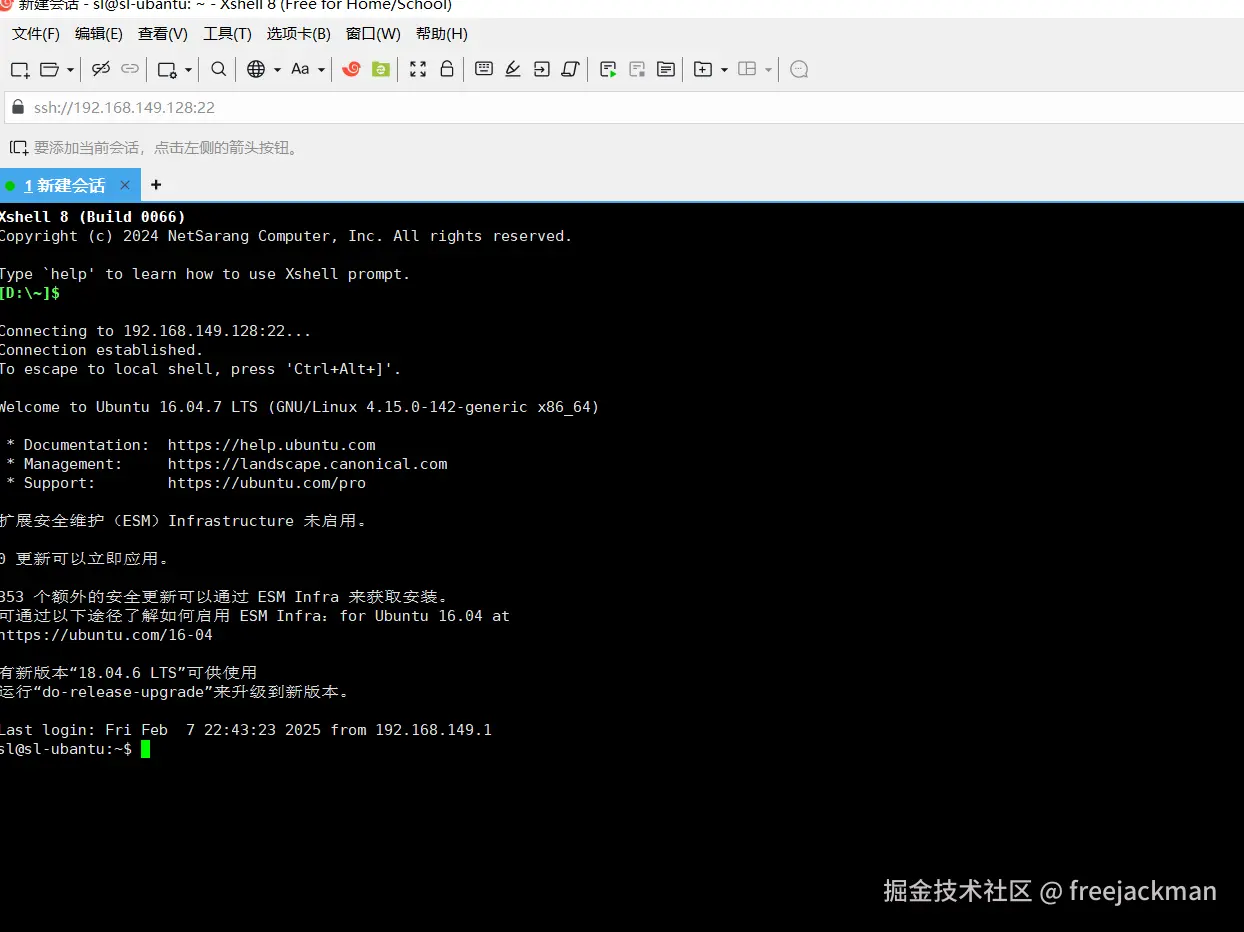
Task: Launch Xmanager via the red swirl icon
Action: coord(351,69)
